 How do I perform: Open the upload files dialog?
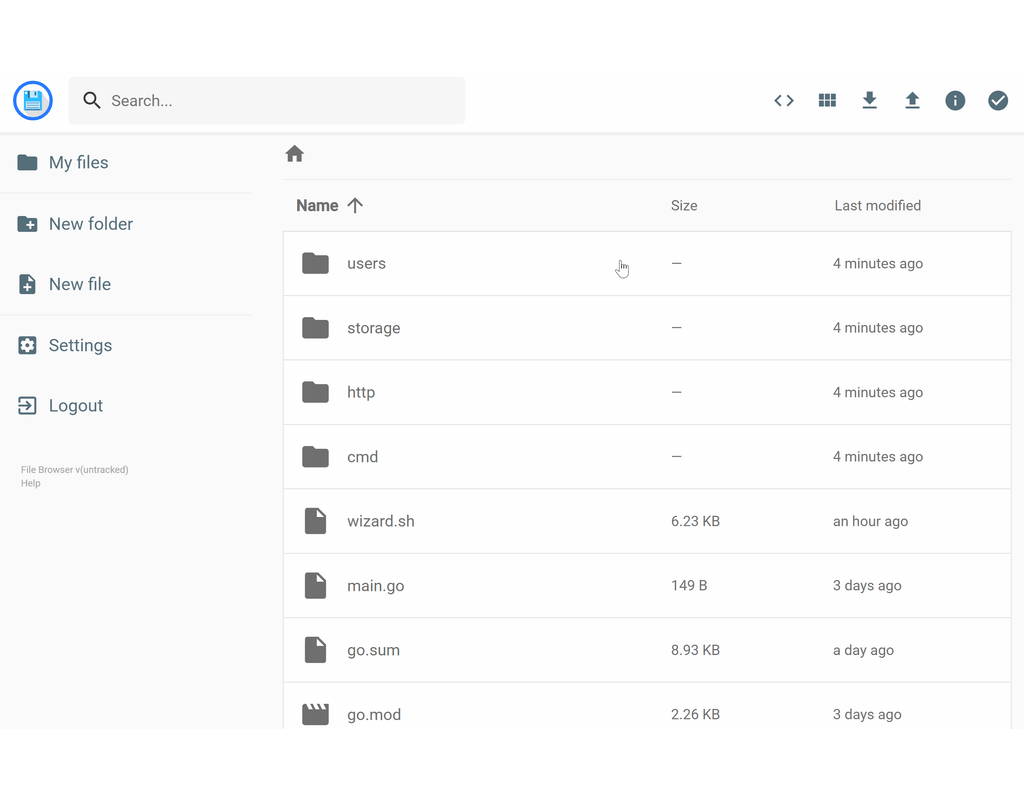coord(912,100)
